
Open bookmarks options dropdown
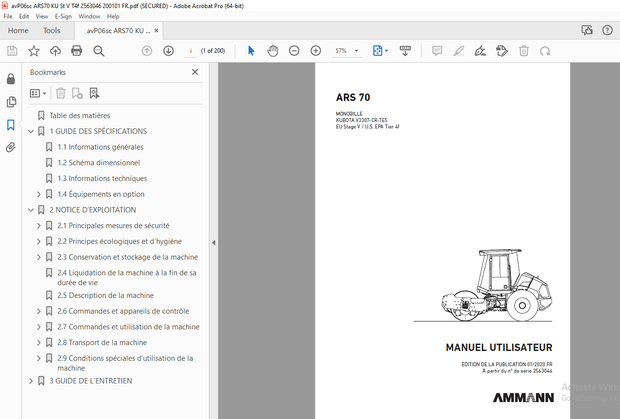click(x=38, y=93)
